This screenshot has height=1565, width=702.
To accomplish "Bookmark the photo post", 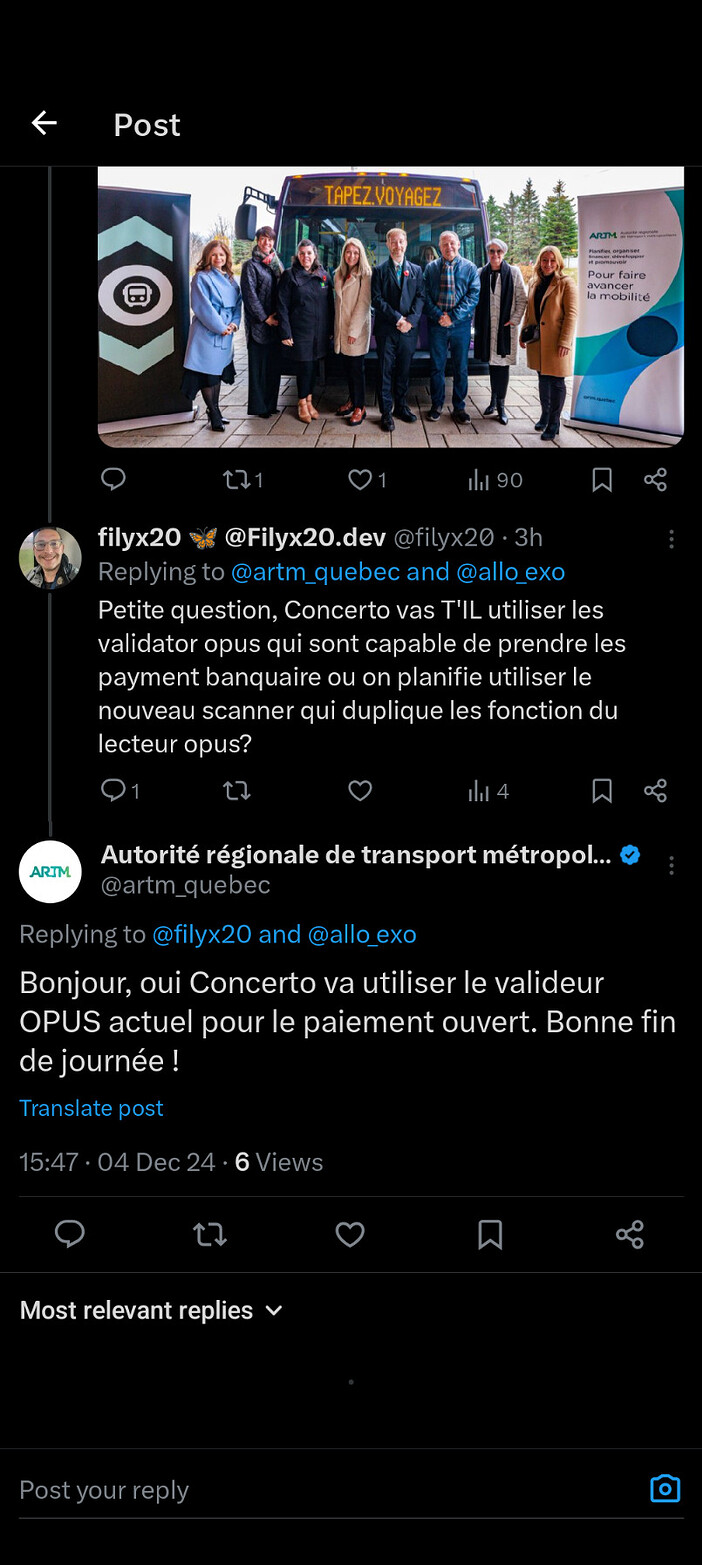I will 602,480.
